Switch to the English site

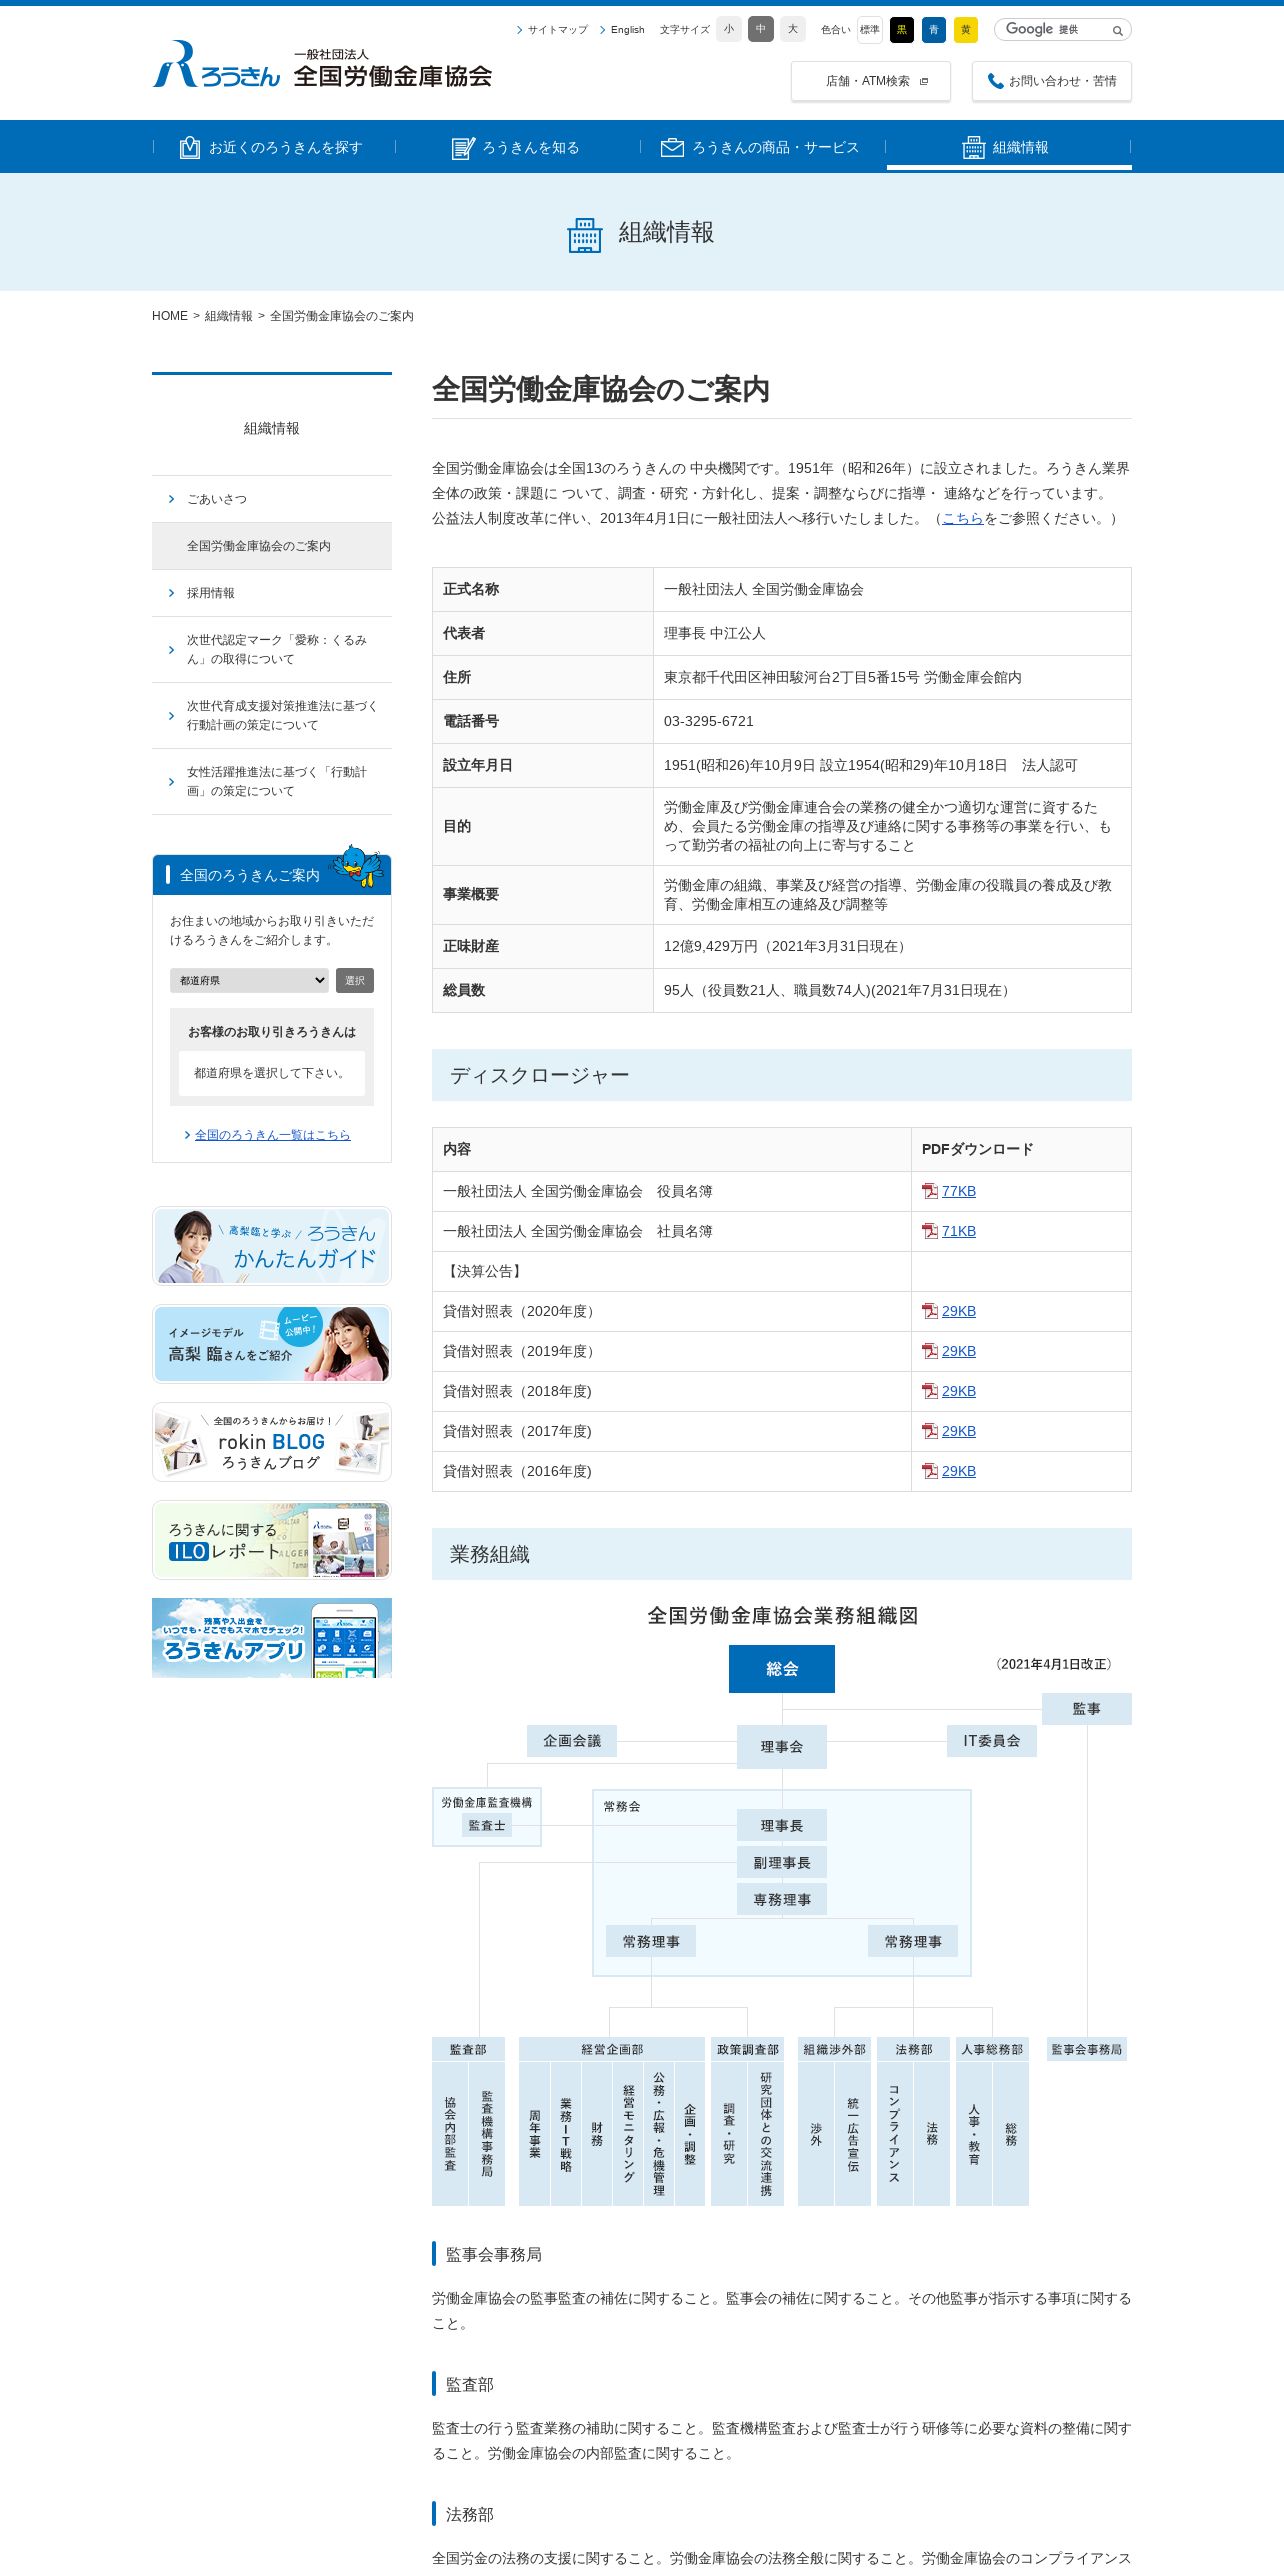[628, 30]
